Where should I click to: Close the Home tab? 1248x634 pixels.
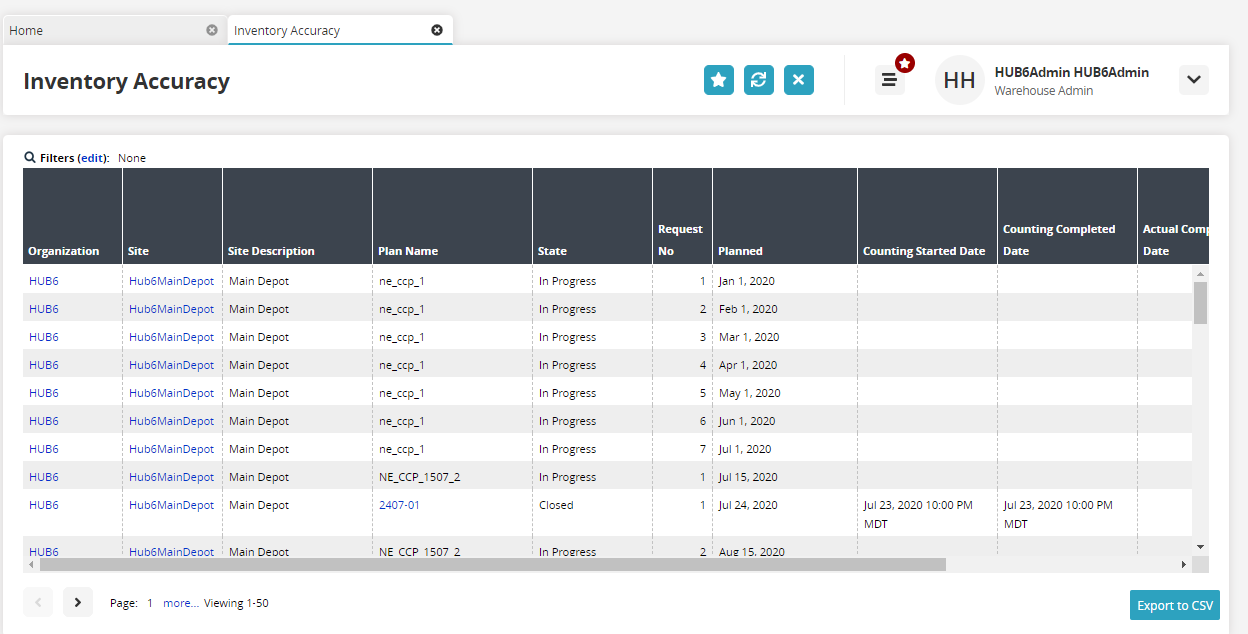[x=212, y=30]
